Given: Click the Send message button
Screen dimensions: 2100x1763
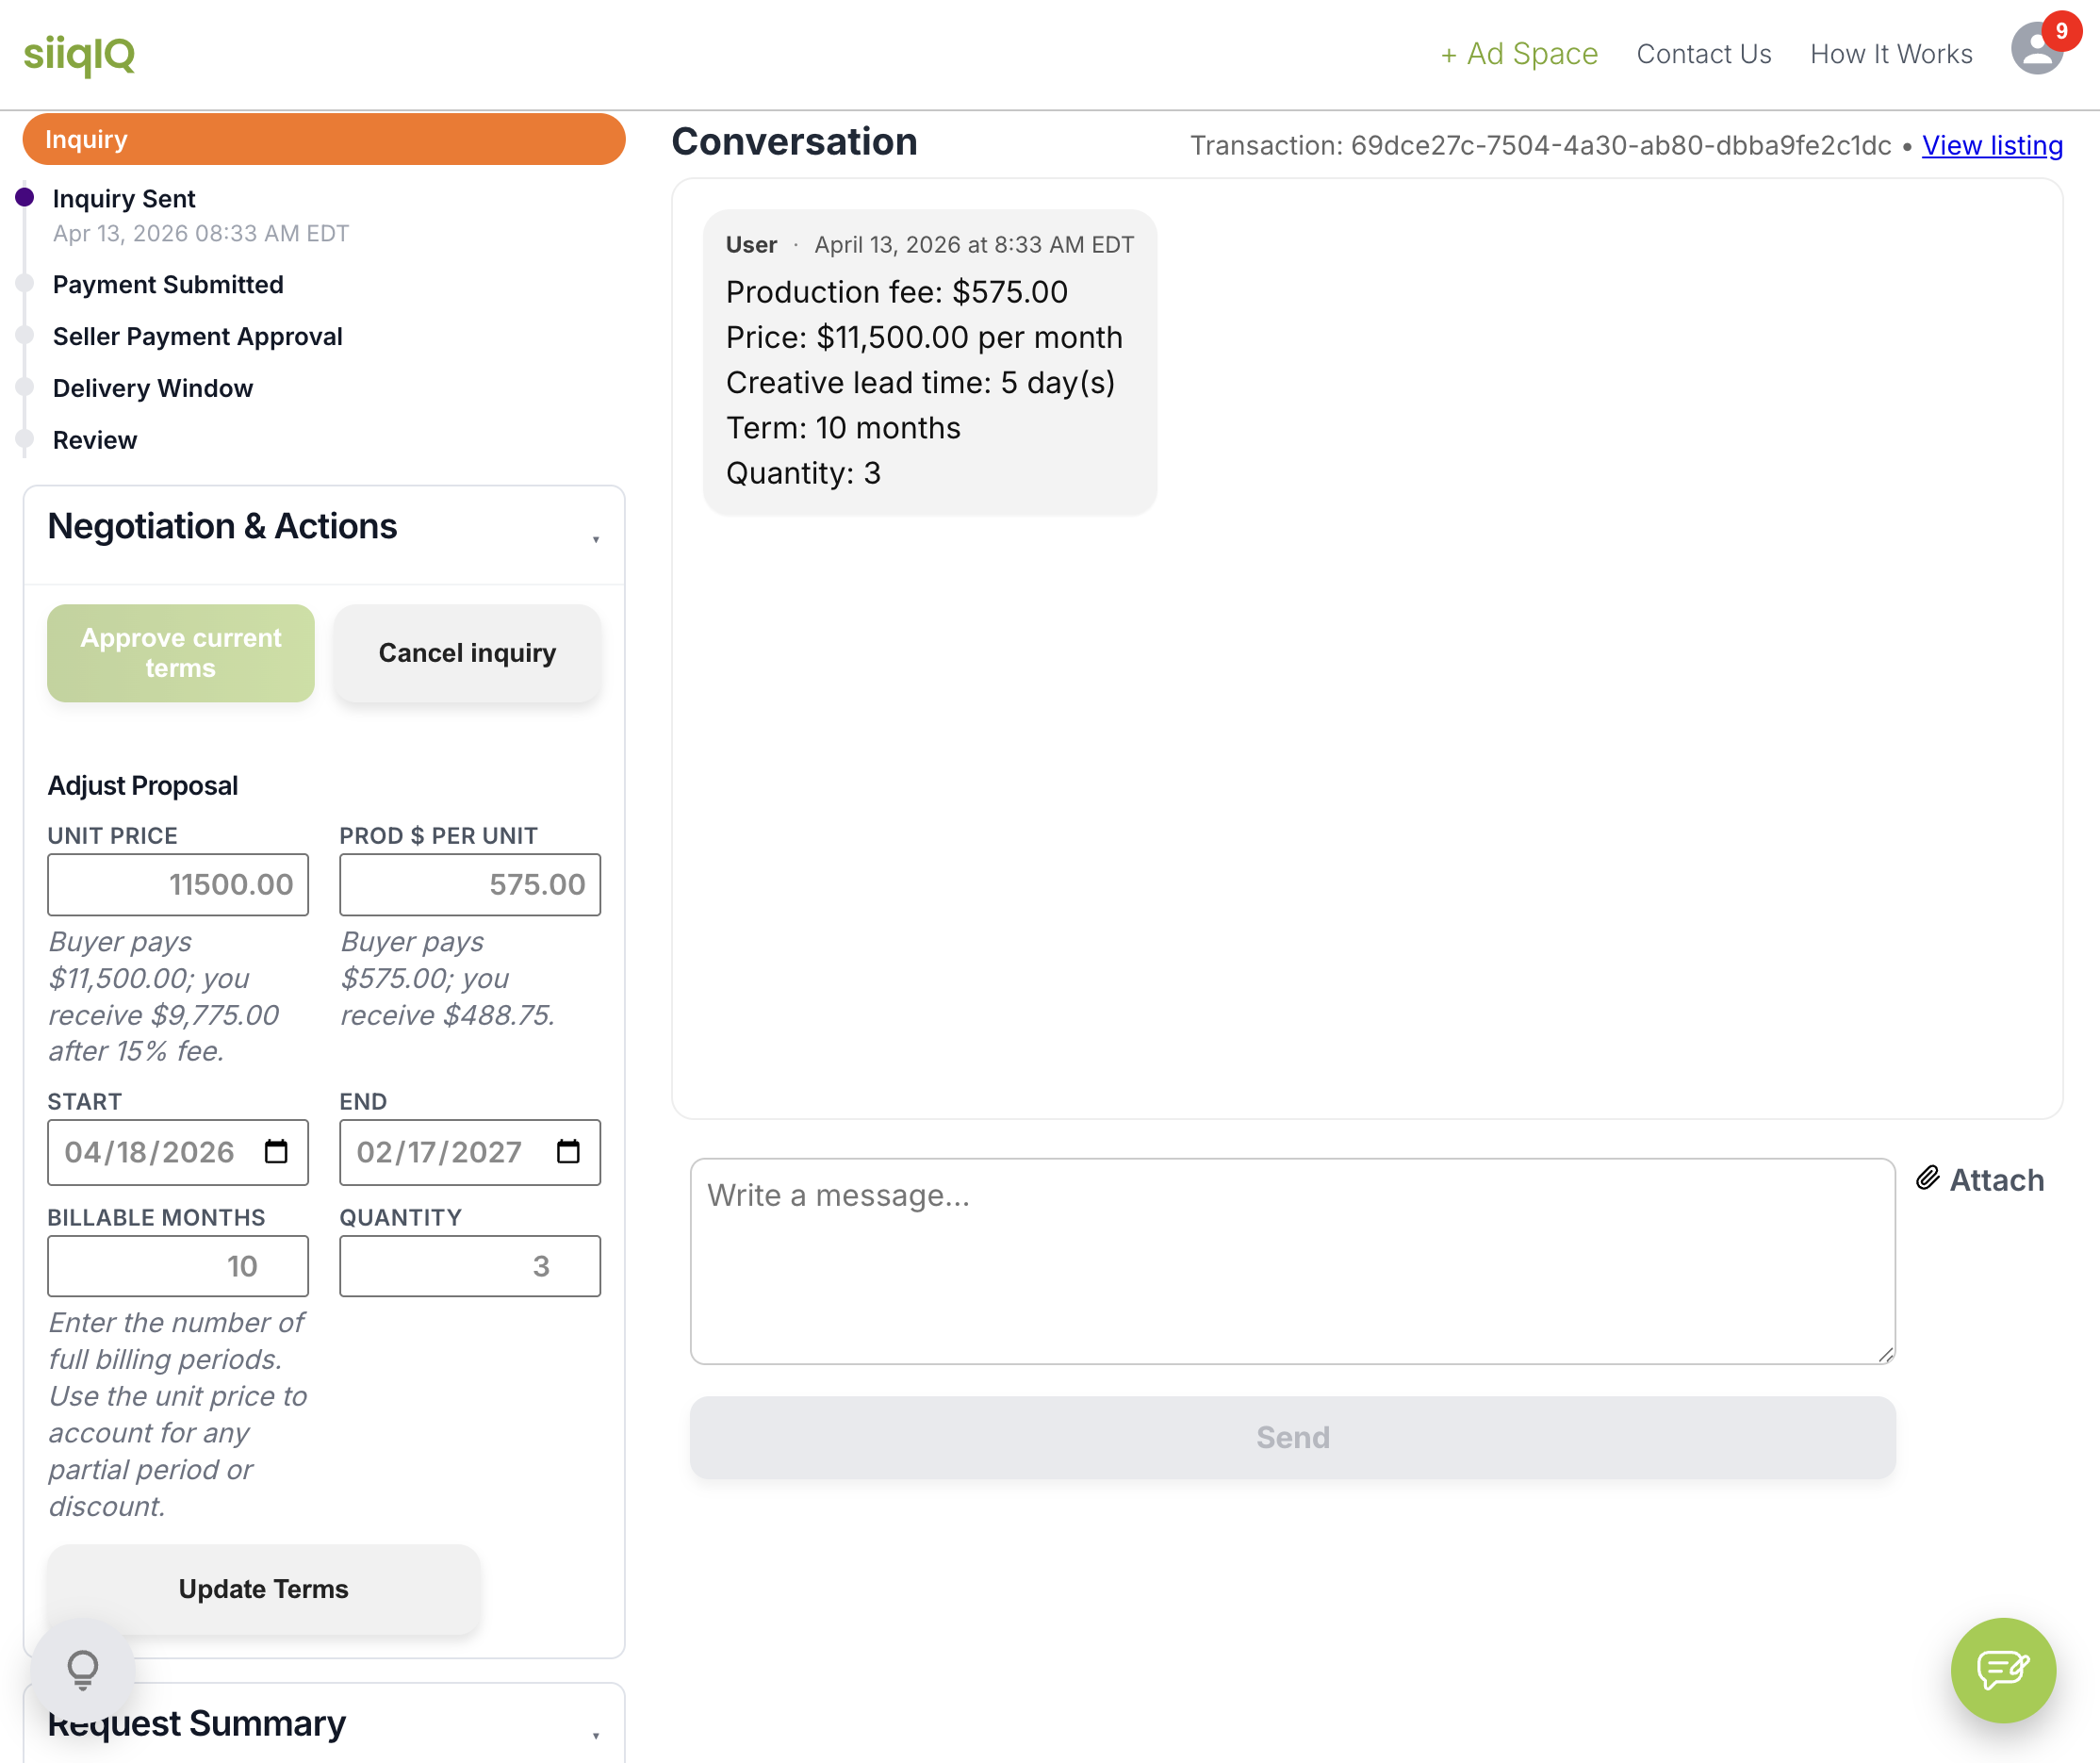Looking at the screenshot, I should (x=1292, y=1437).
